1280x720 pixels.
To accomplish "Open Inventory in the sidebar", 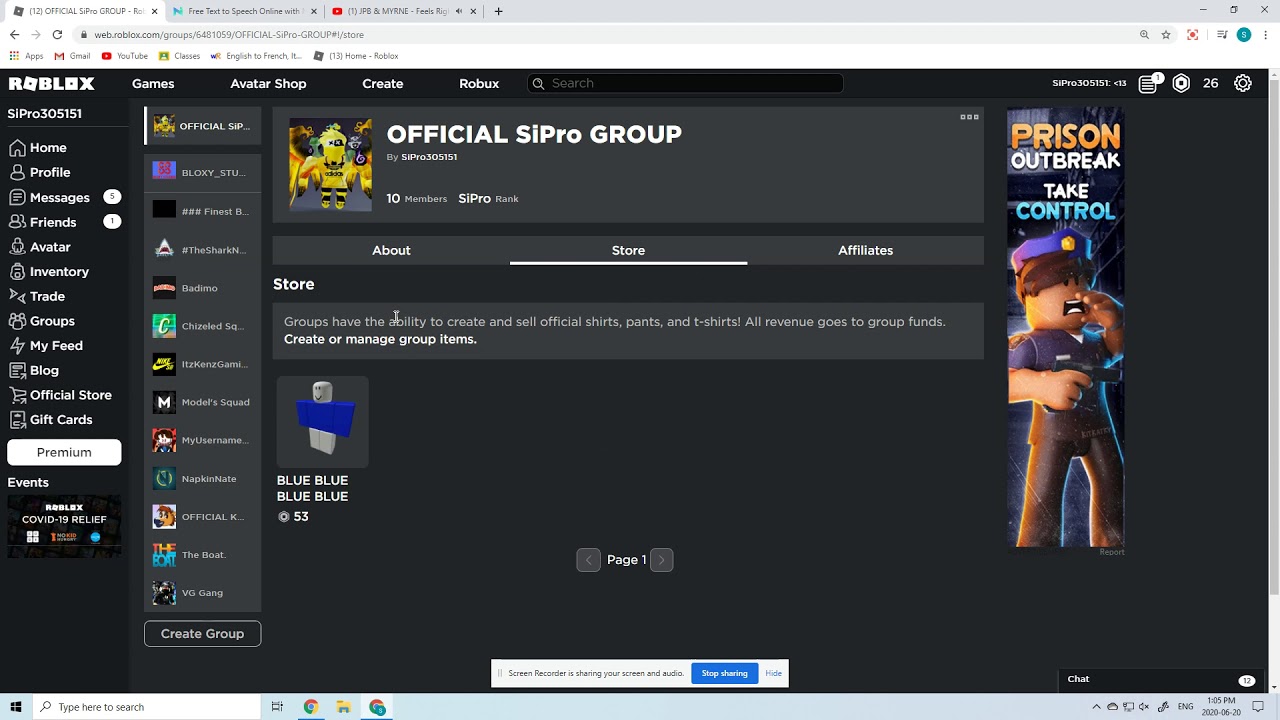I will (49, 271).
